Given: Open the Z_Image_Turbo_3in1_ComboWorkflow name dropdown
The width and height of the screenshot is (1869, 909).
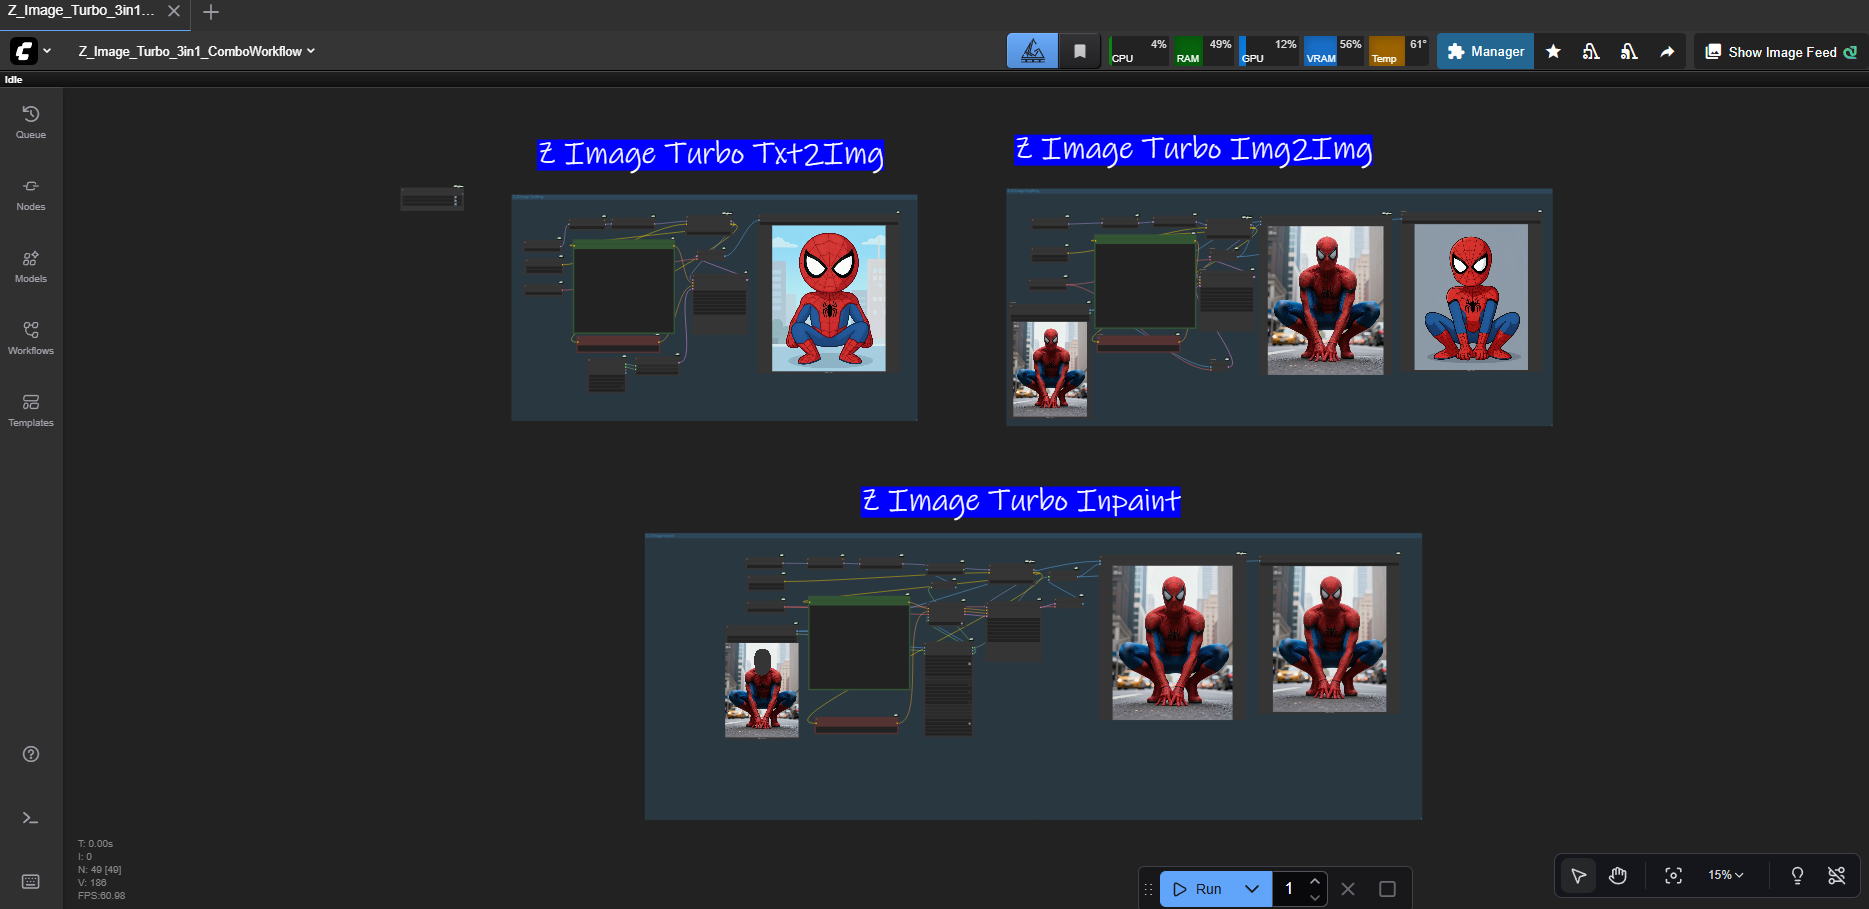Looking at the screenshot, I should coord(196,51).
